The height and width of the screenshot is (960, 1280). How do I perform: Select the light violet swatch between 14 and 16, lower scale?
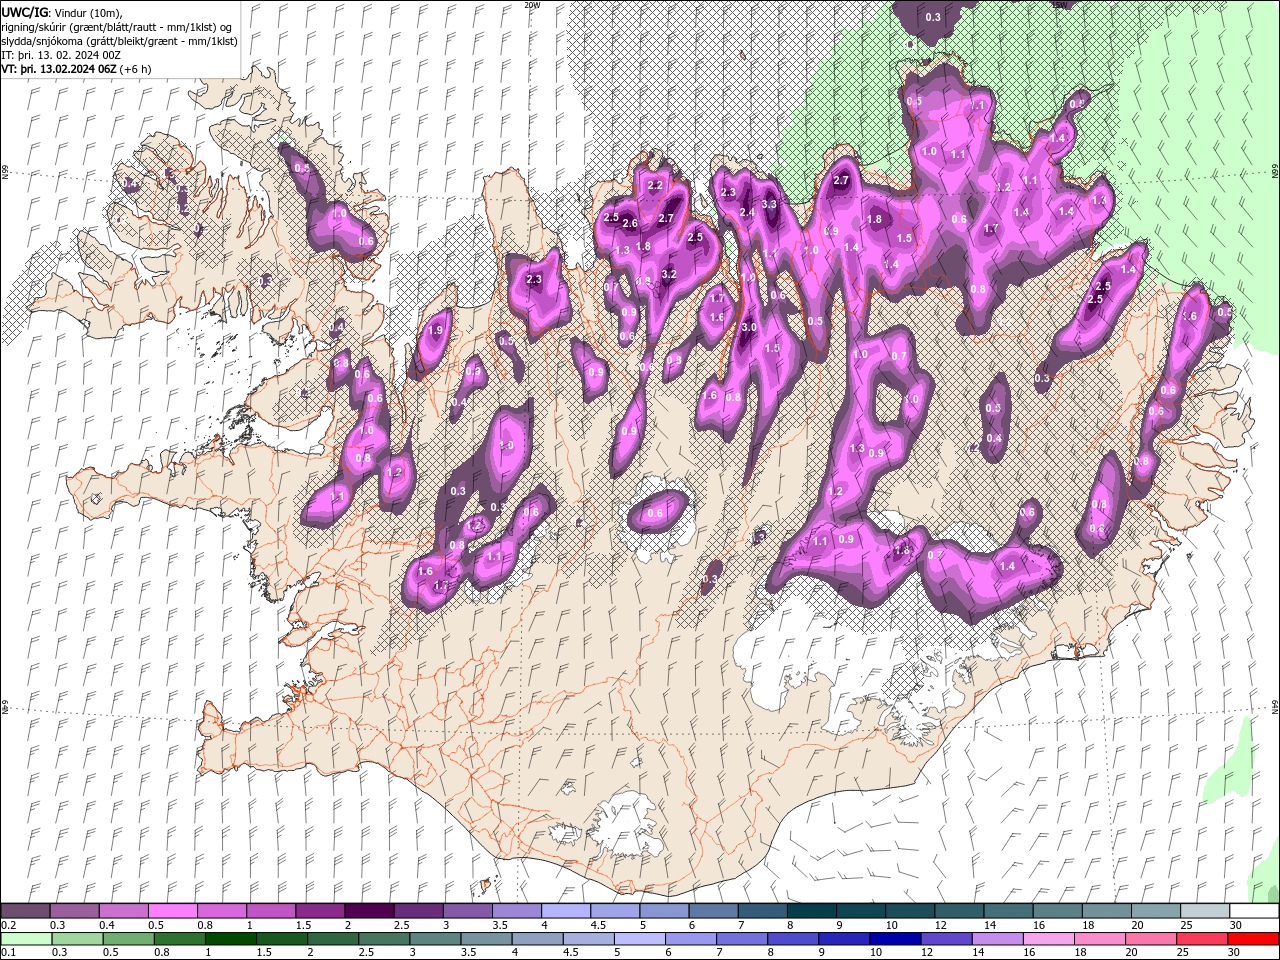click(996, 939)
